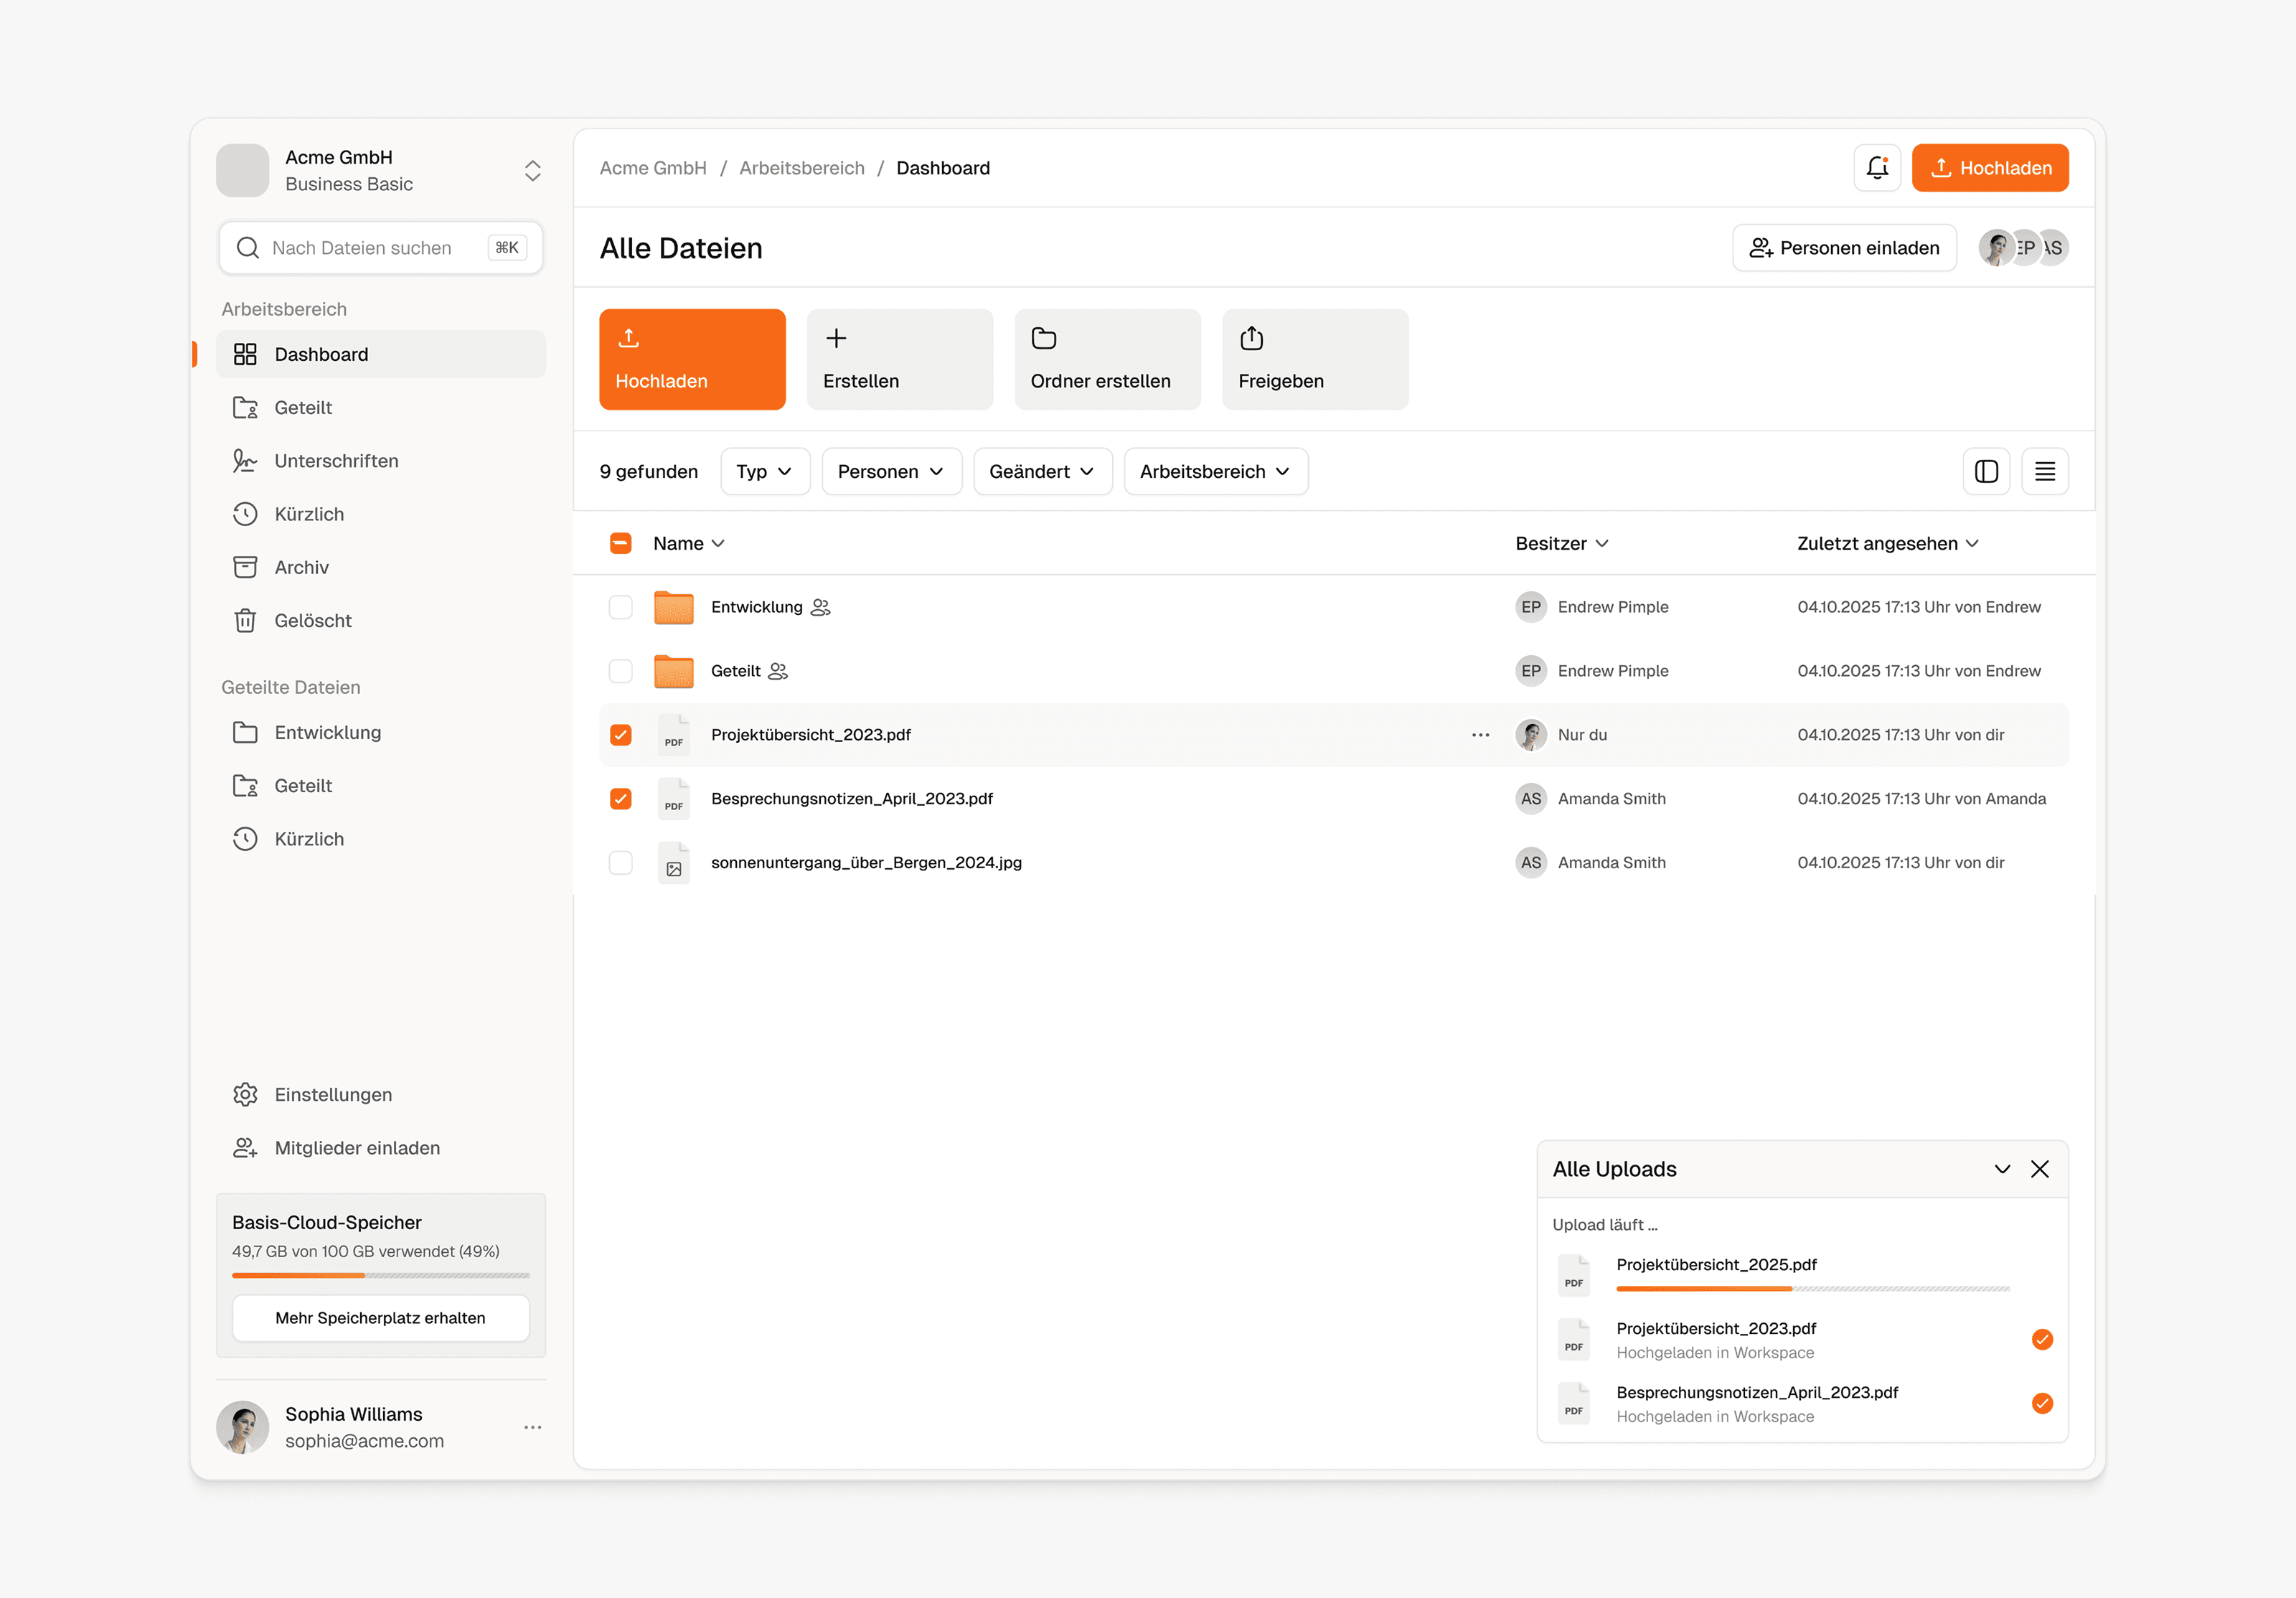Open the Acme GmbH workspace switcher
This screenshot has width=2296, height=1598.
tap(532, 171)
